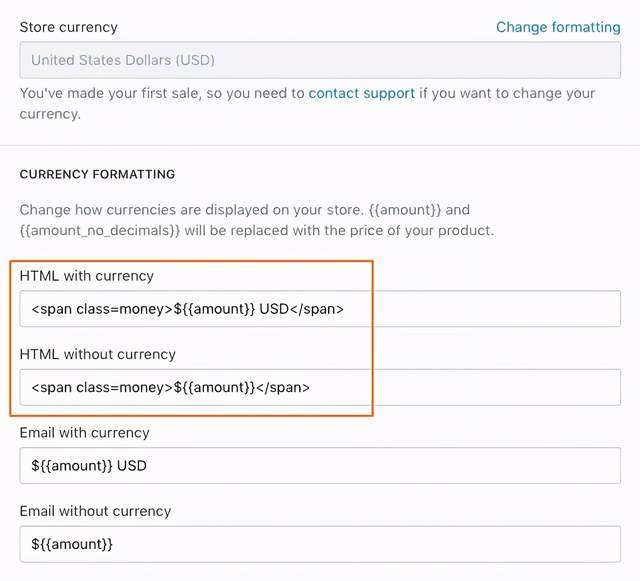Click the HTML without currency label
The width and height of the screenshot is (640, 581).
click(x=98, y=354)
